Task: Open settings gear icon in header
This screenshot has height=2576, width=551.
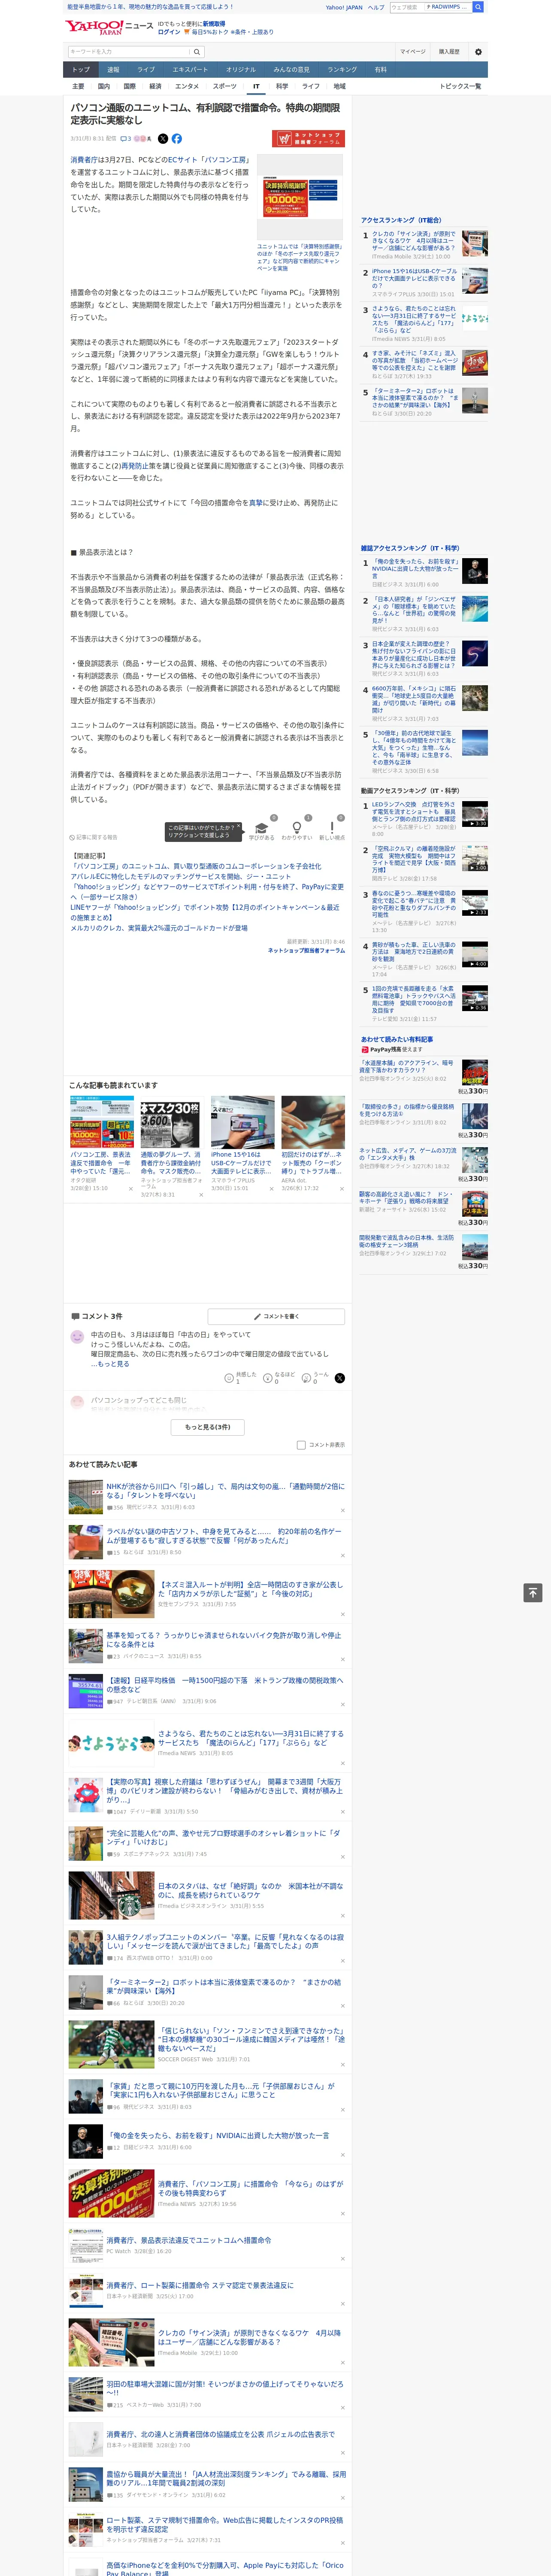Action: coord(478,51)
